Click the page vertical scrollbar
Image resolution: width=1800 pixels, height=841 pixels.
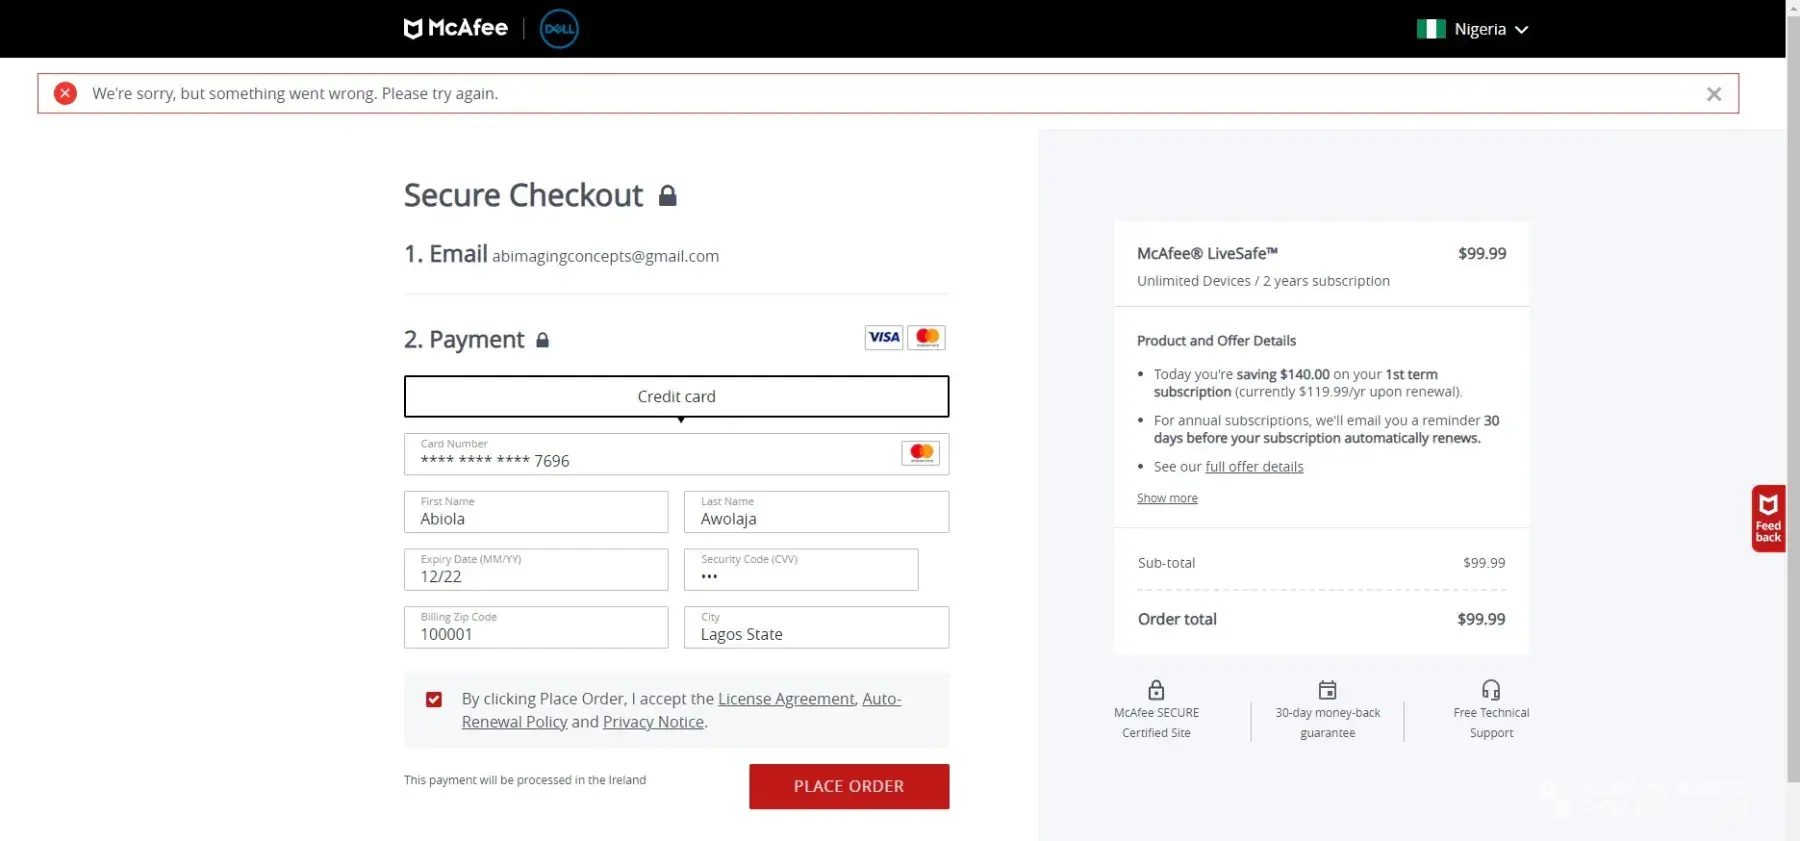pyautogui.click(x=1792, y=400)
